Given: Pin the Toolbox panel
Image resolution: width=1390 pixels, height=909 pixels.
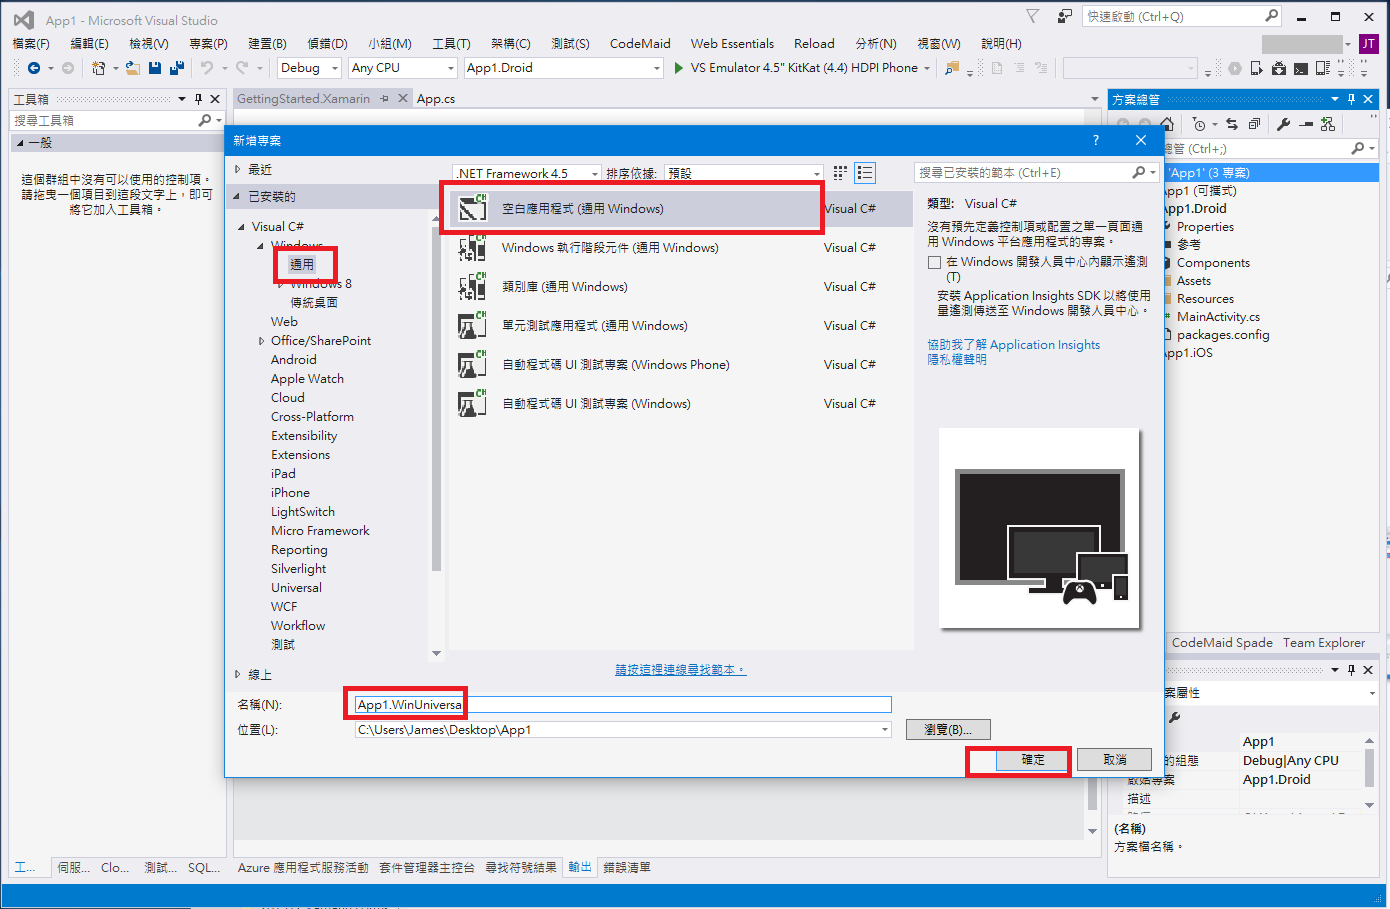Looking at the screenshot, I should [199, 99].
